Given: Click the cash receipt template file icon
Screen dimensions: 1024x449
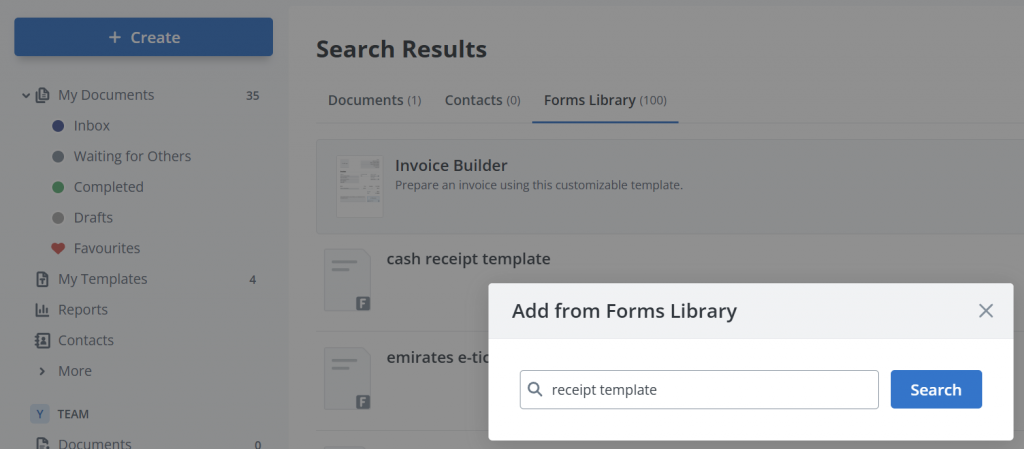Looking at the screenshot, I should (x=347, y=279).
